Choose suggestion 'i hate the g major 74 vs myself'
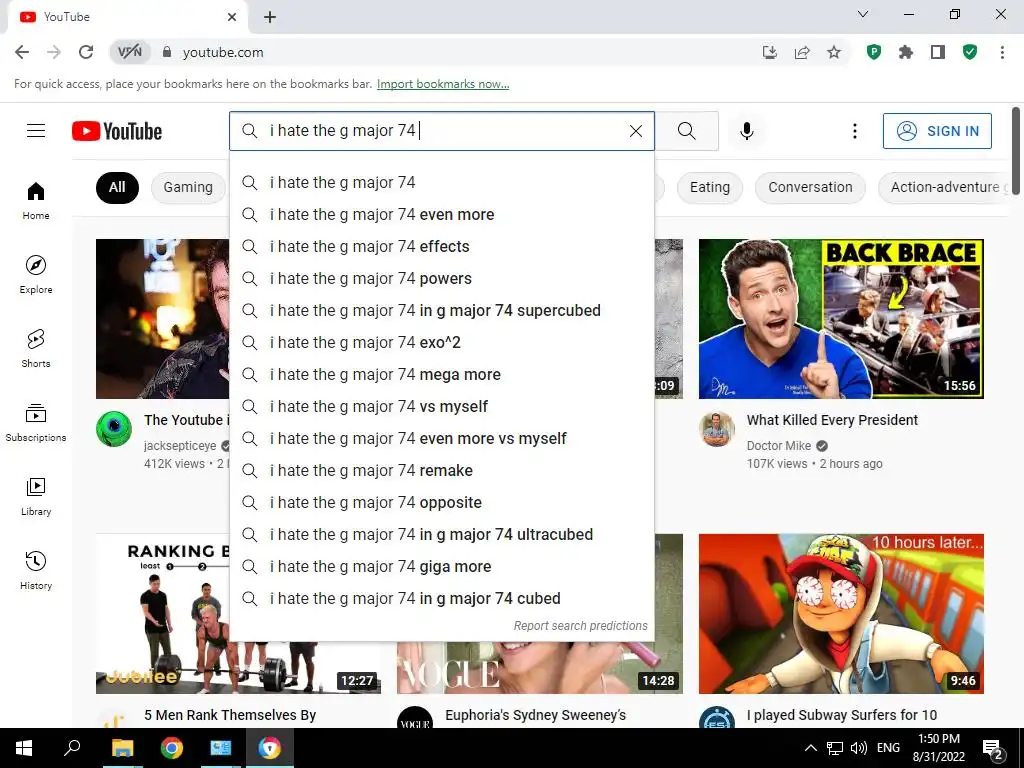This screenshot has width=1024, height=768. coord(442,407)
